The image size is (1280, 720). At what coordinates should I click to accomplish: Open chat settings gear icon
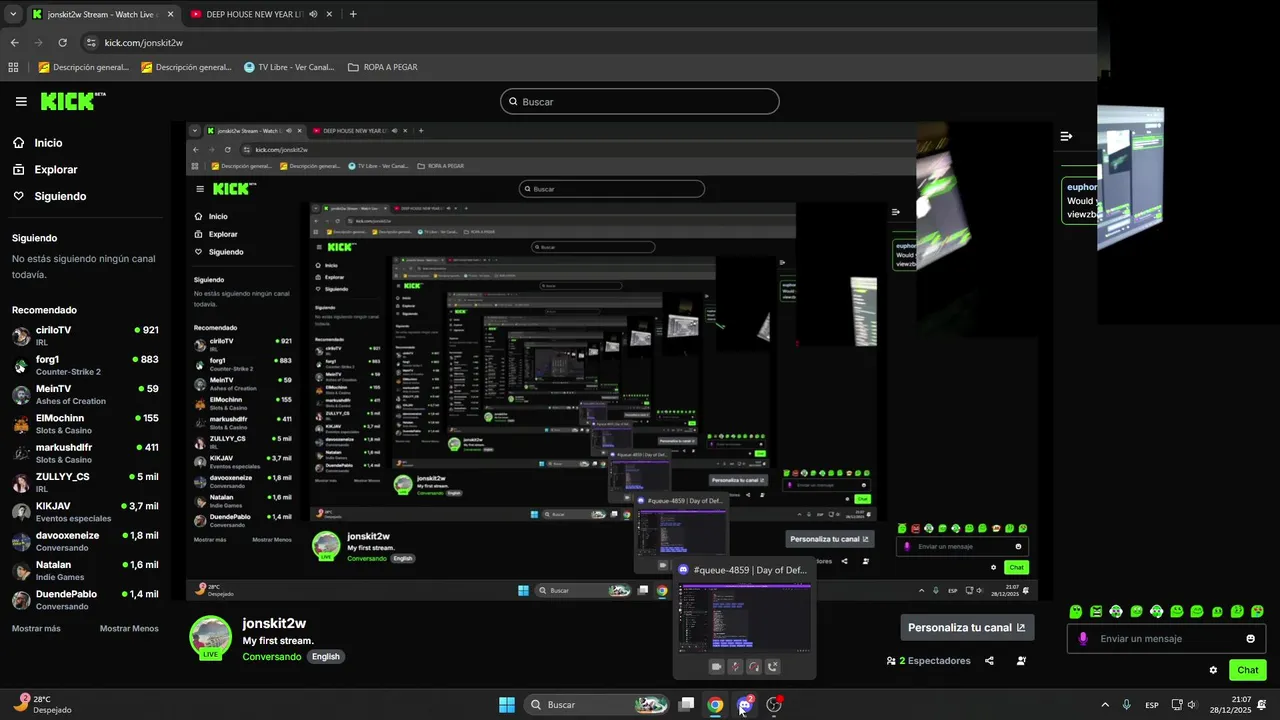tap(1213, 670)
